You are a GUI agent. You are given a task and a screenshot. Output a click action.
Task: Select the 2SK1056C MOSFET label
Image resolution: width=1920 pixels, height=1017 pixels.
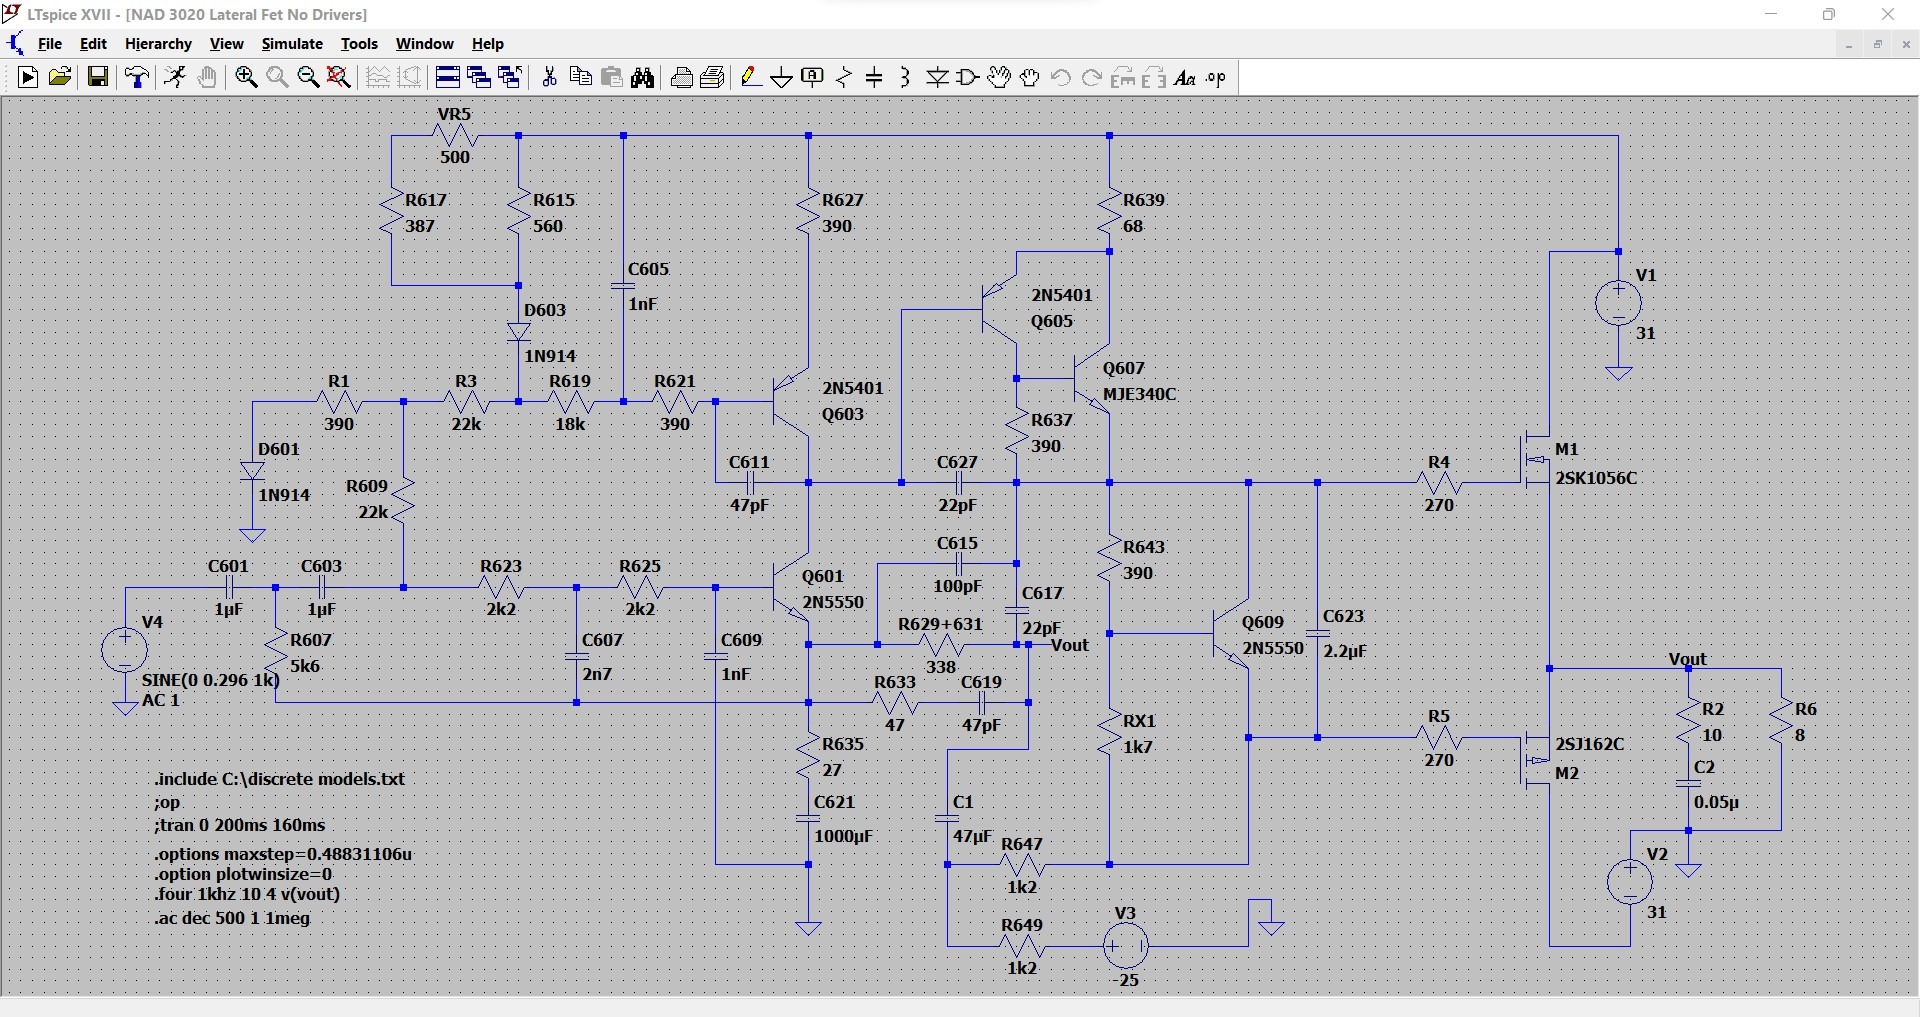point(1596,478)
